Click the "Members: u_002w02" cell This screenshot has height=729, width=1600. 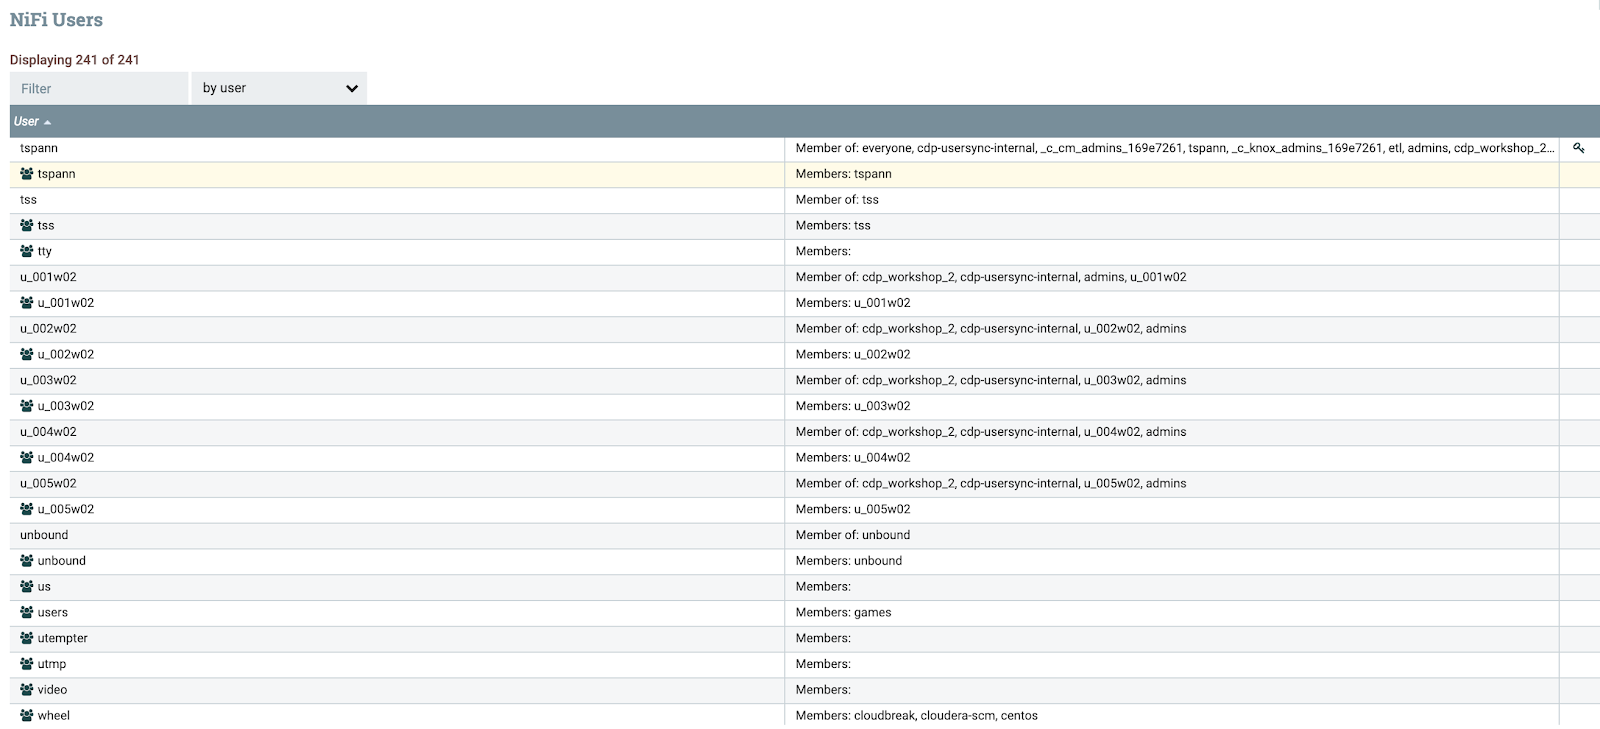click(x=1172, y=355)
